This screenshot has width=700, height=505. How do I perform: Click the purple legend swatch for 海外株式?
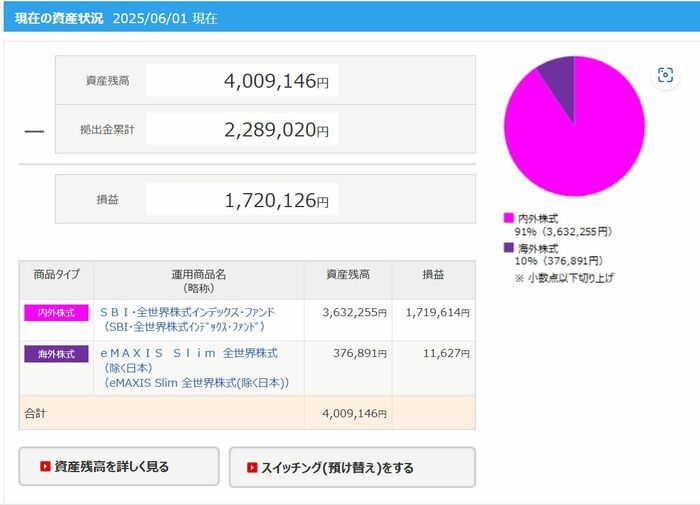[509, 248]
